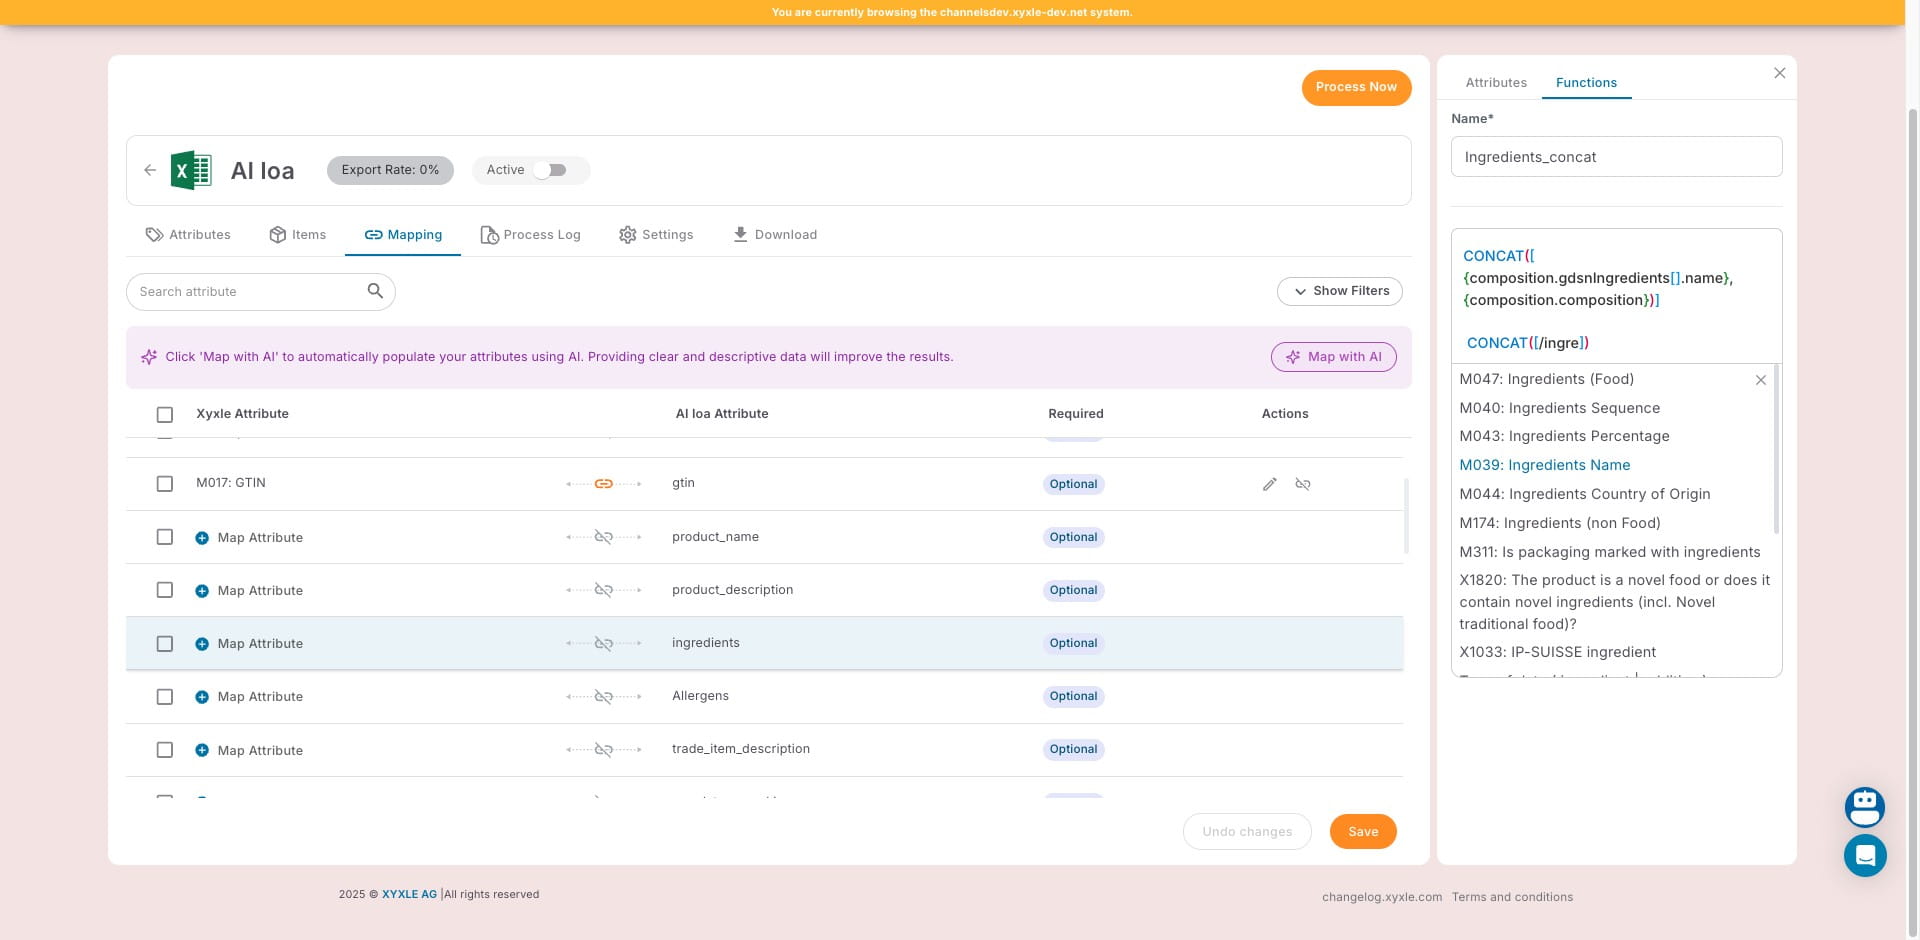Open the Attributes tab in the side panel
Screen dimensions: 1920x940
coord(1495,83)
